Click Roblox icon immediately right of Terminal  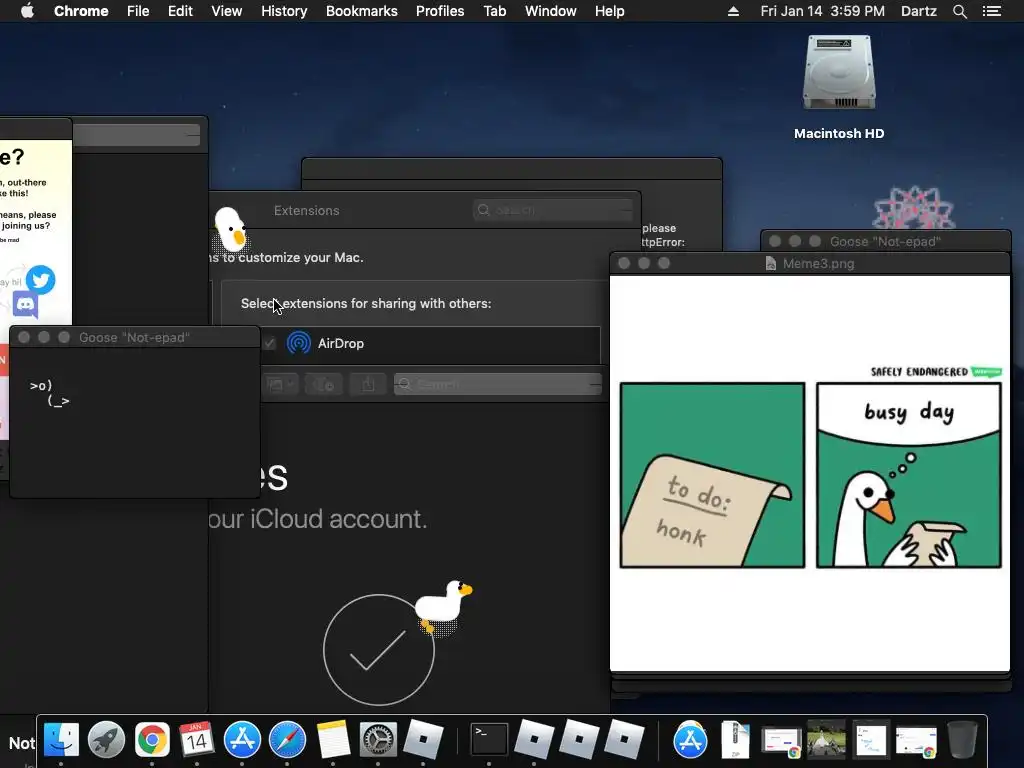tap(534, 740)
